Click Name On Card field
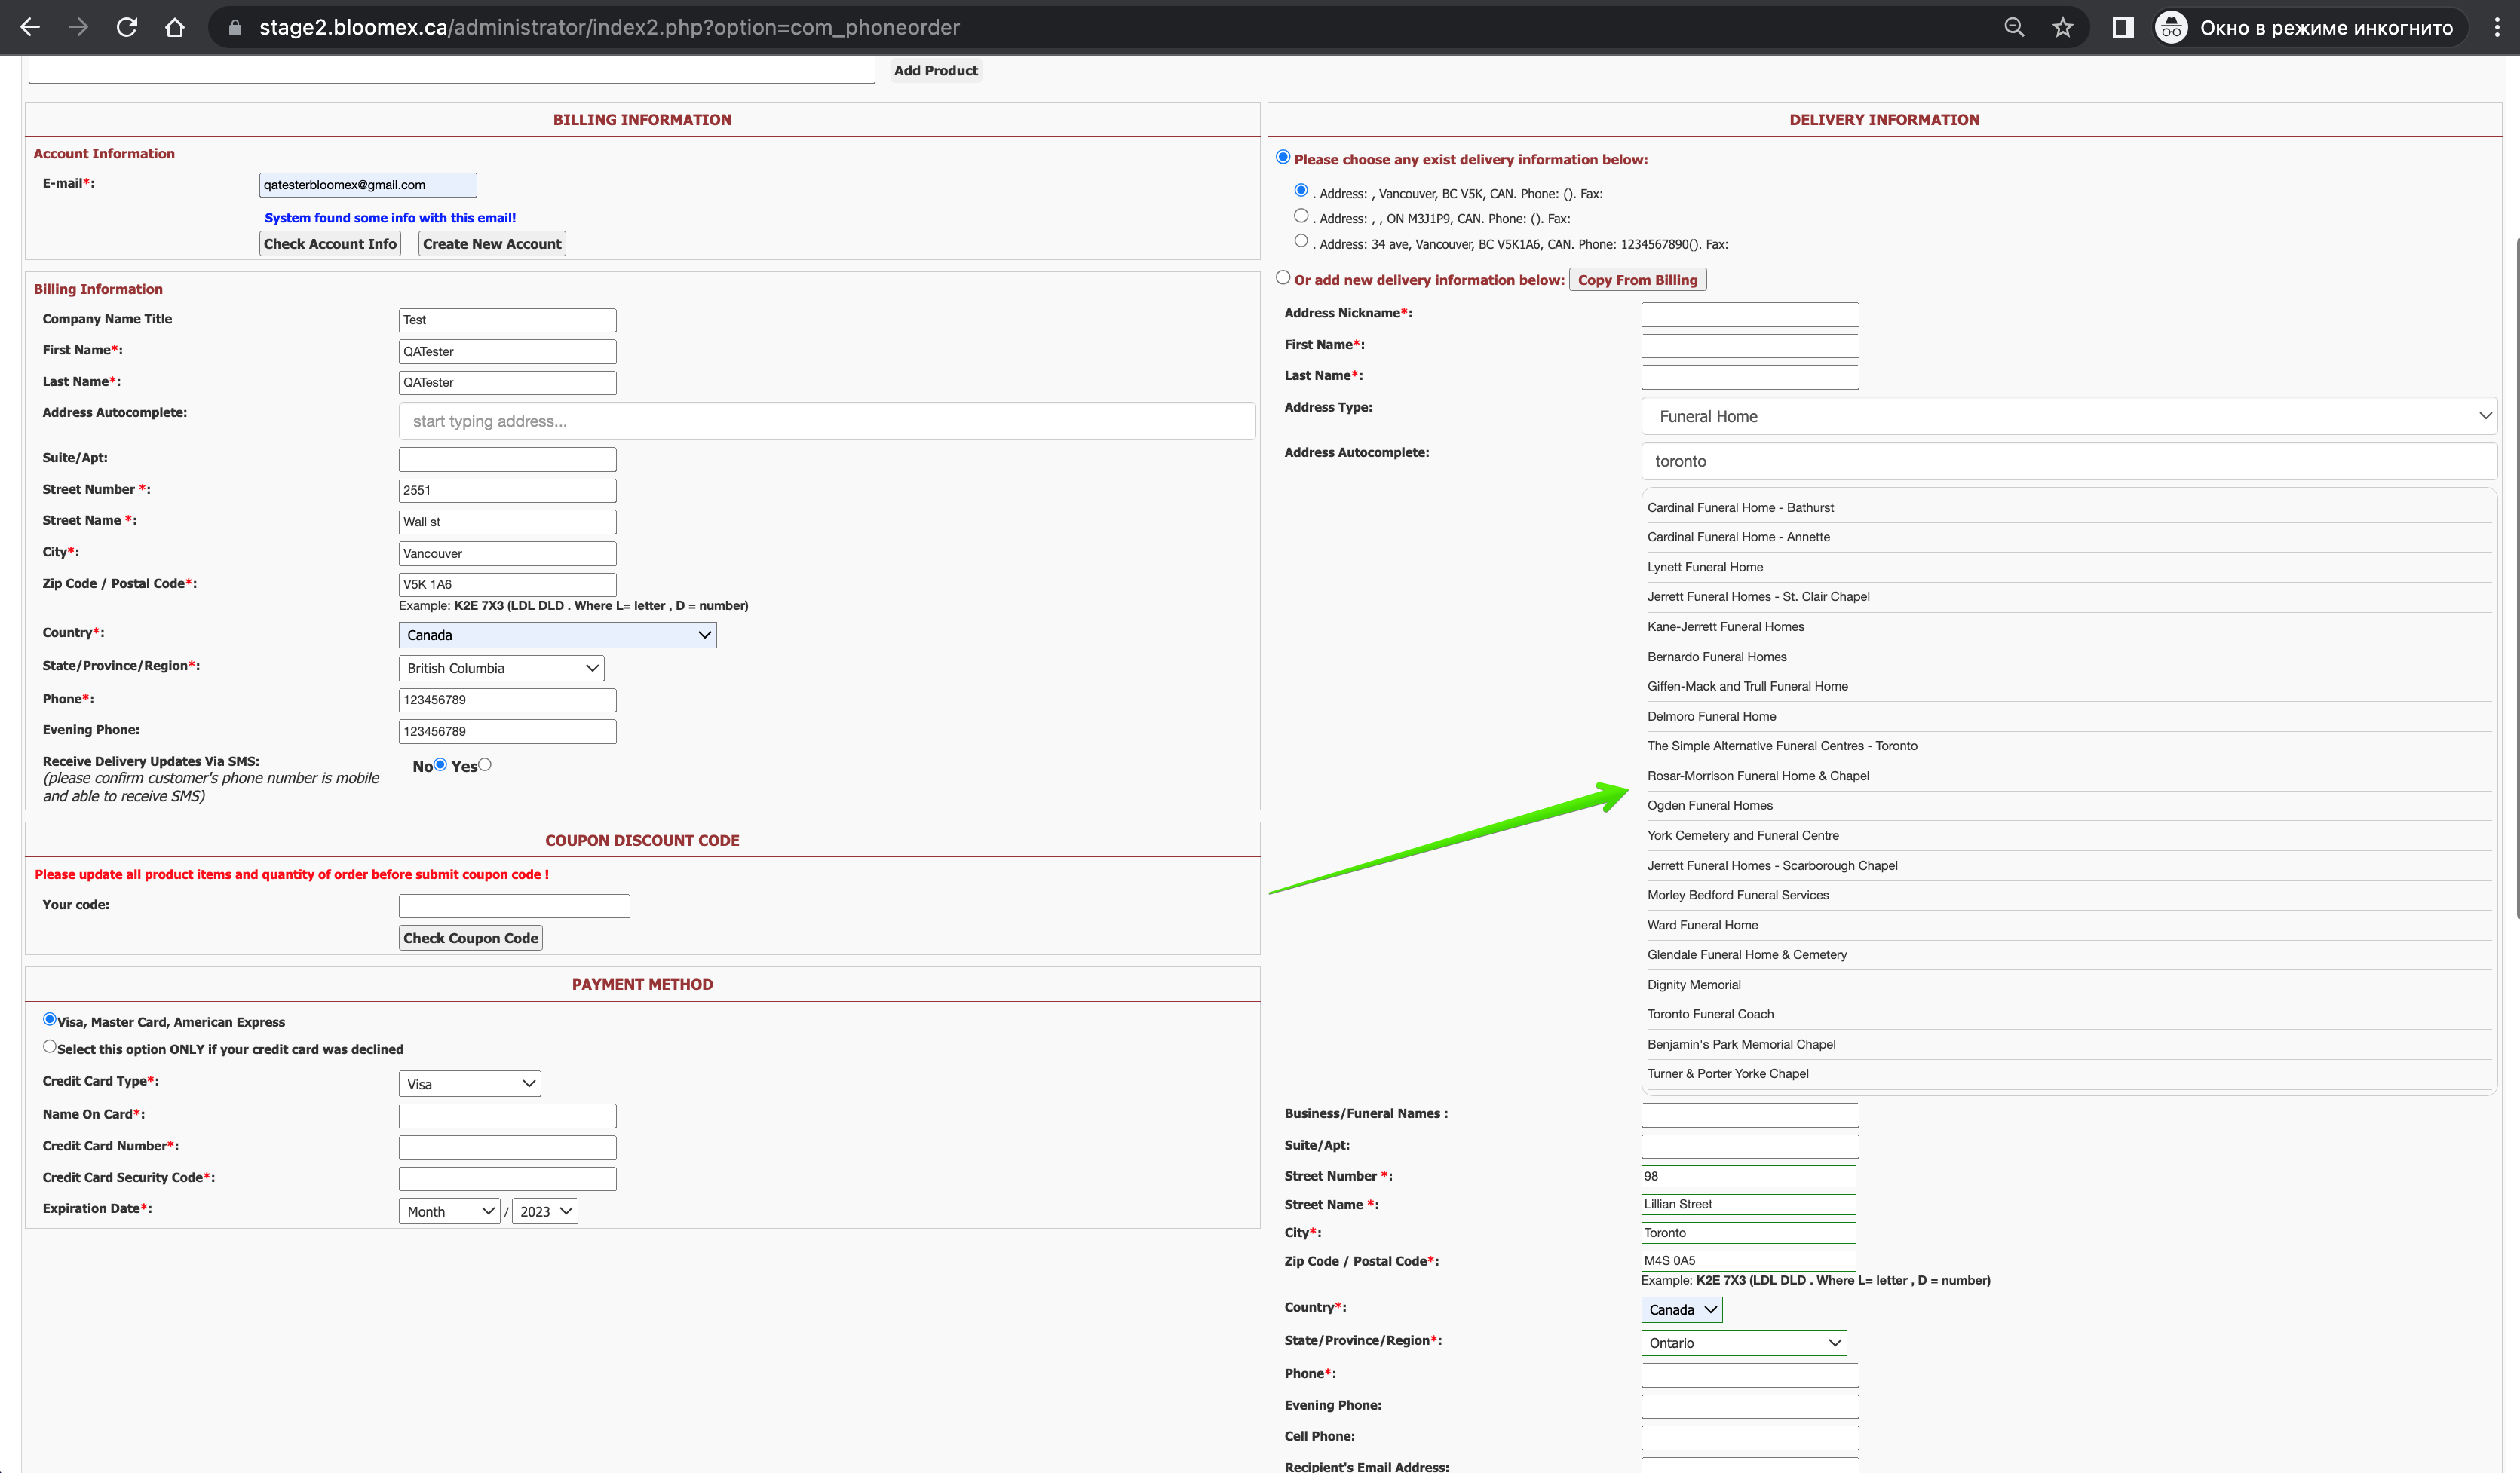The height and width of the screenshot is (1473, 2520). (507, 1116)
